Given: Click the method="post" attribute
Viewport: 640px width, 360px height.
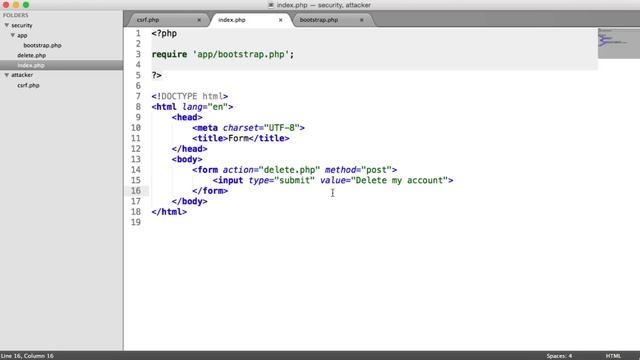Looking at the screenshot, I should point(358,170).
